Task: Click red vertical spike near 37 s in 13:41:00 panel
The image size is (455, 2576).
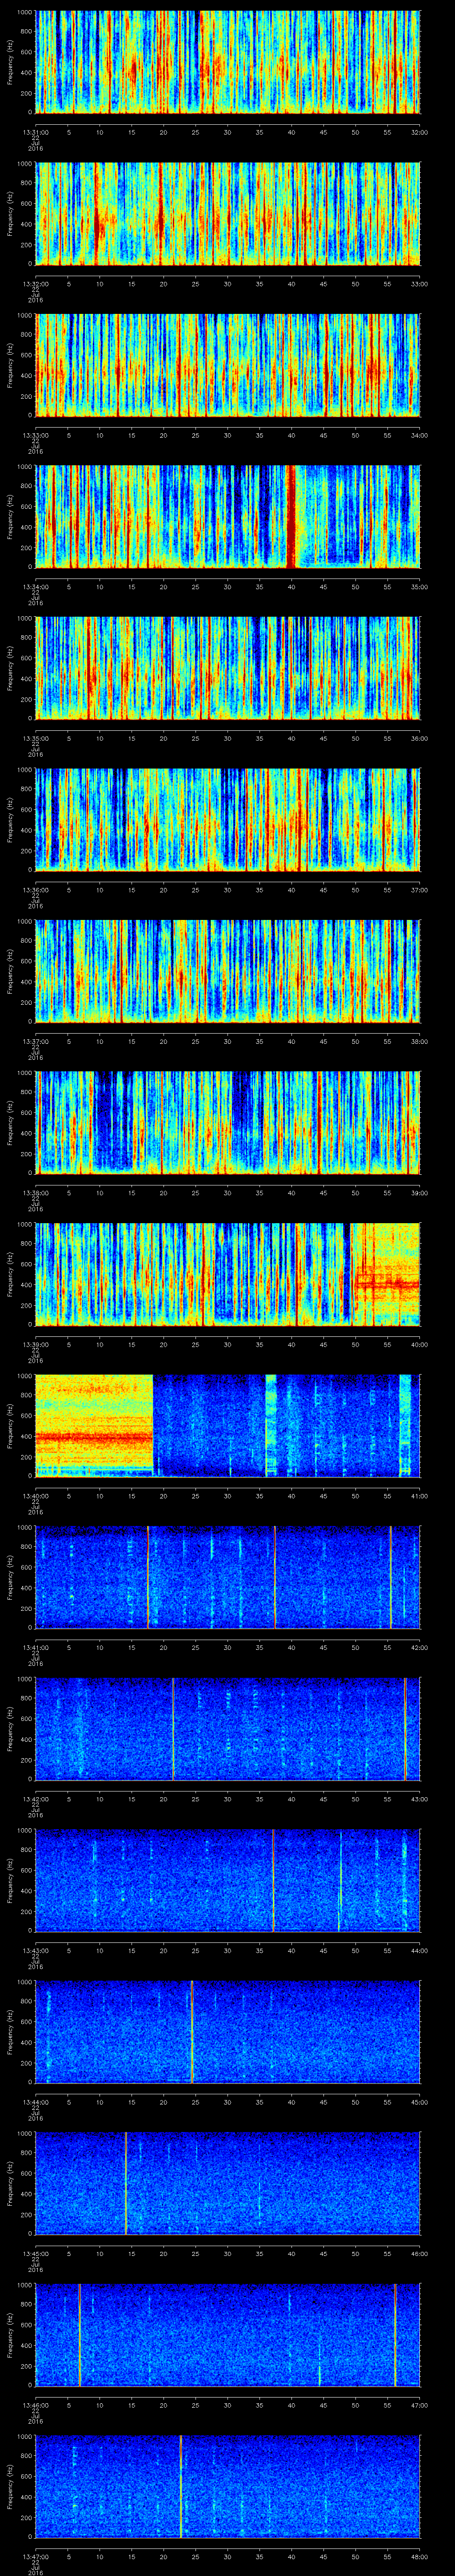Action: [x=275, y=1578]
